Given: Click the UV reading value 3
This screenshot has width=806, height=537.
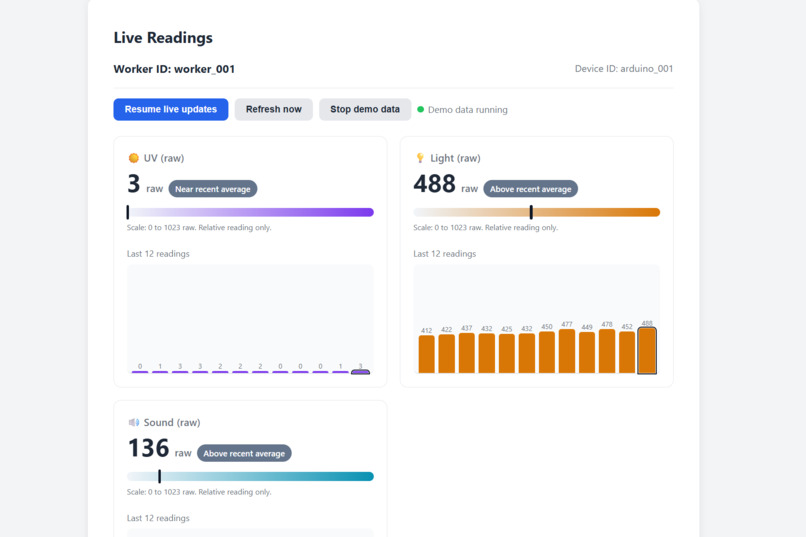Looking at the screenshot, I should click(134, 184).
